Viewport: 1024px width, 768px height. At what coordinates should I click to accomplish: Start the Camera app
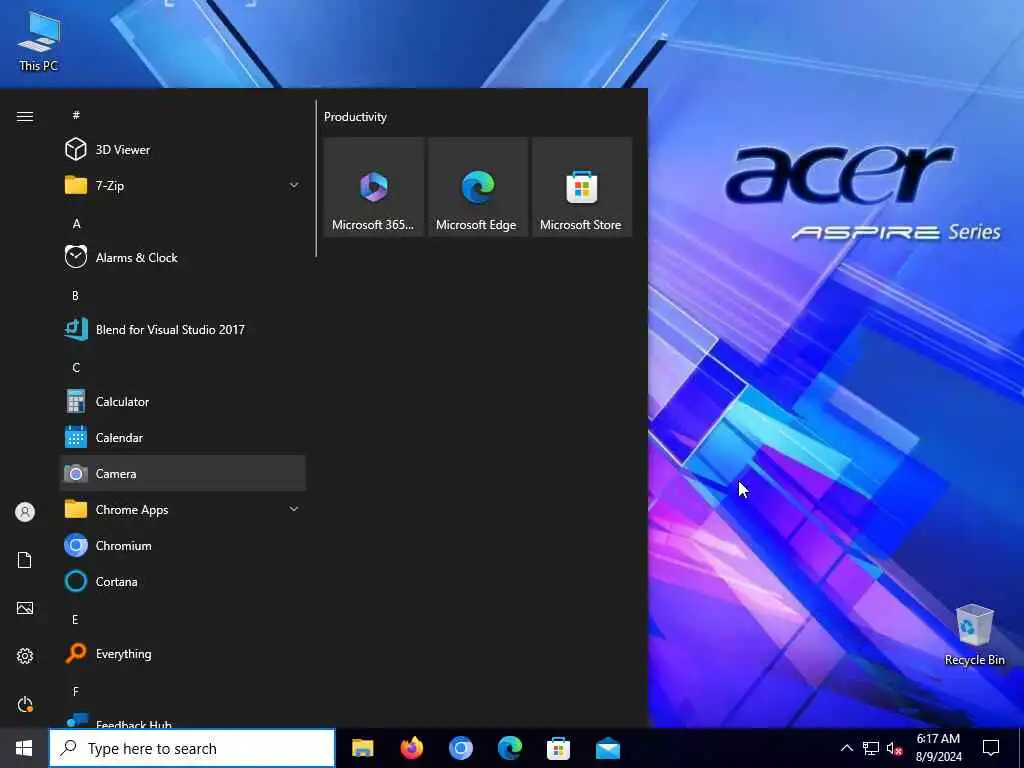pyautogui.click(x=182, y=473)
